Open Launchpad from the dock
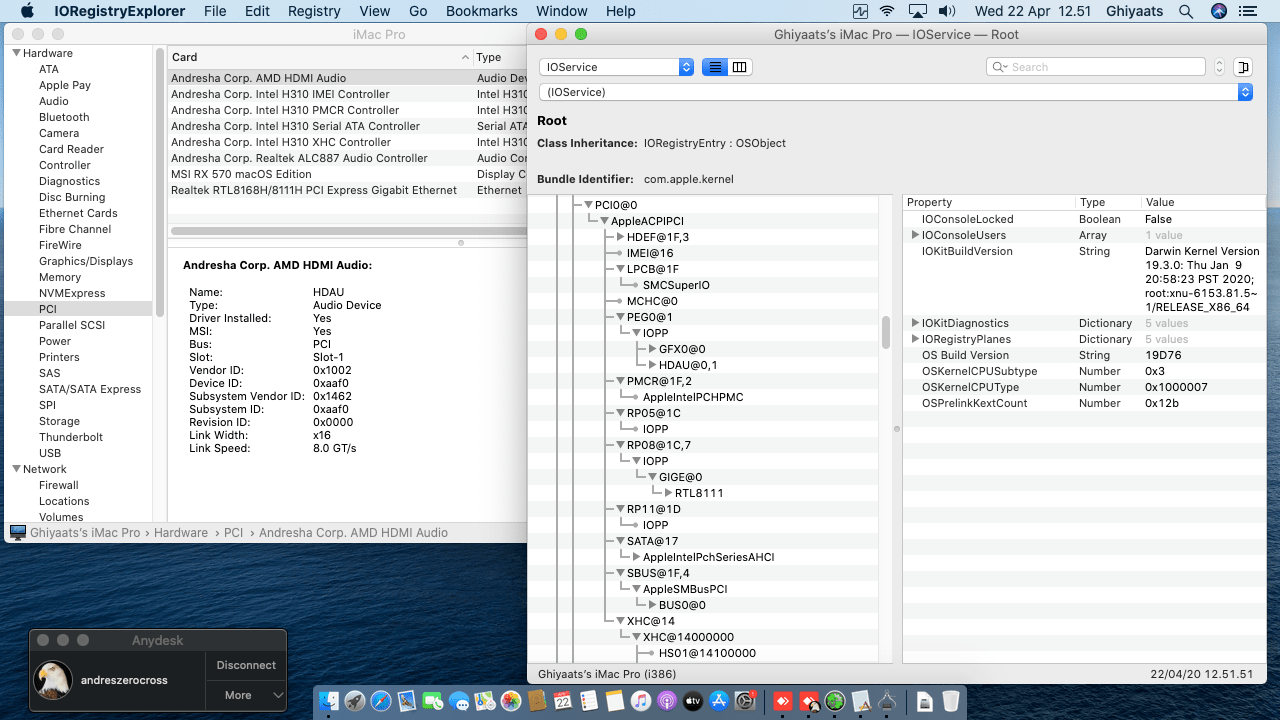 (x=355, y=702)
